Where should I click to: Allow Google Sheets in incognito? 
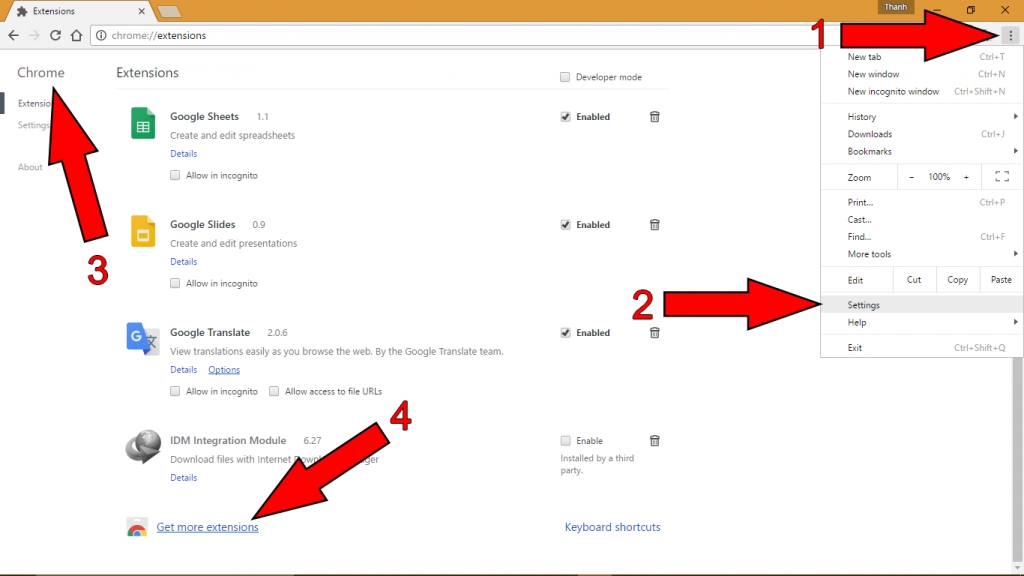175,175
